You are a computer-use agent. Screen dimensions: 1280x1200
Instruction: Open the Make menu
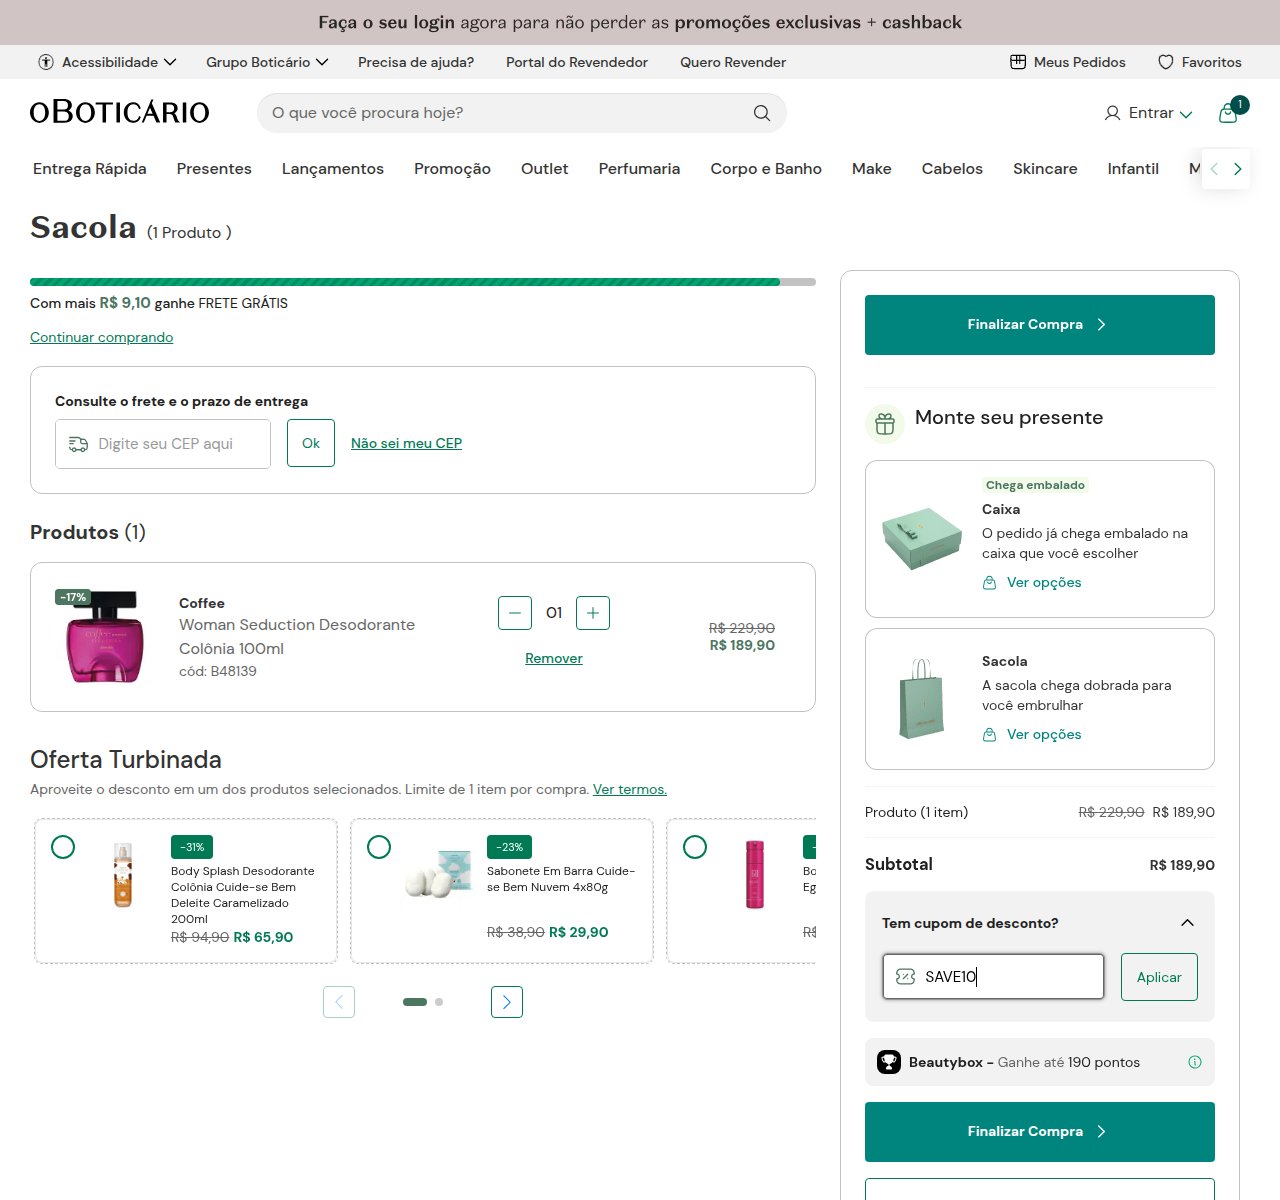tap(872, 169)
